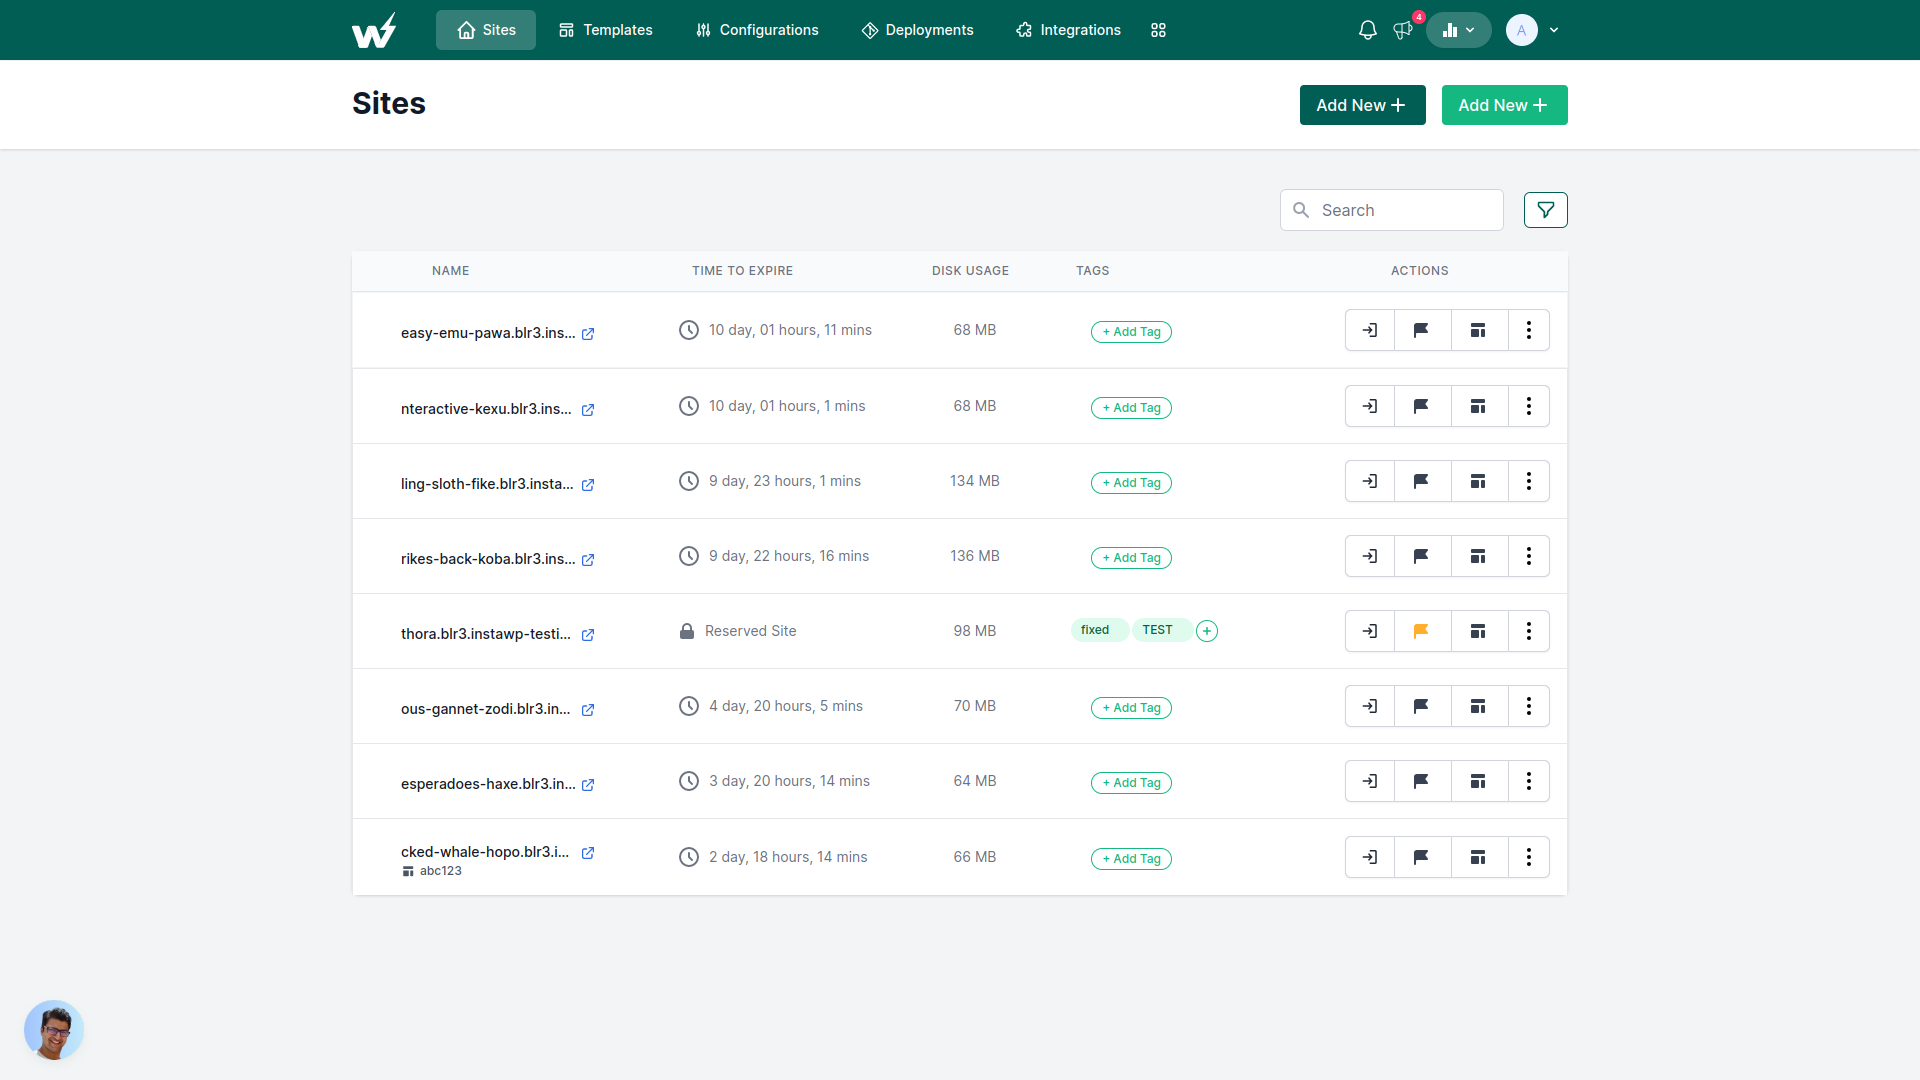Open the apps grid icon in navbar
Viewport: 1920px width, 1080px height.
point(1158,30)
